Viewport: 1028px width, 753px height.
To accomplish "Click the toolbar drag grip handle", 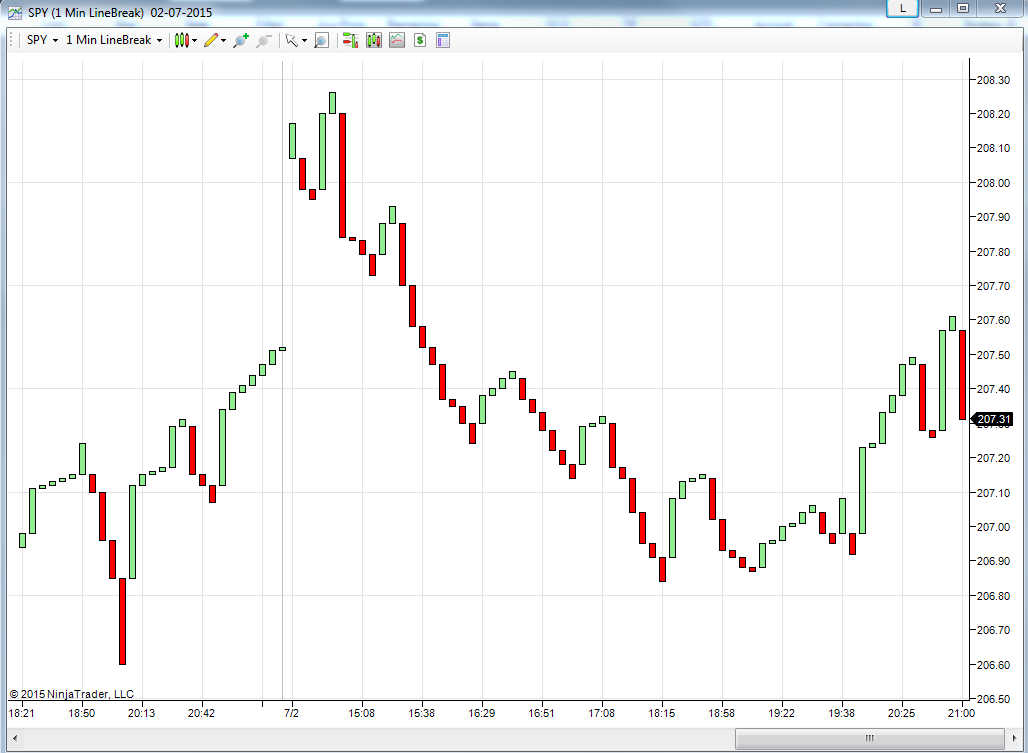I will pyautogui.click(x=11, y=41).
